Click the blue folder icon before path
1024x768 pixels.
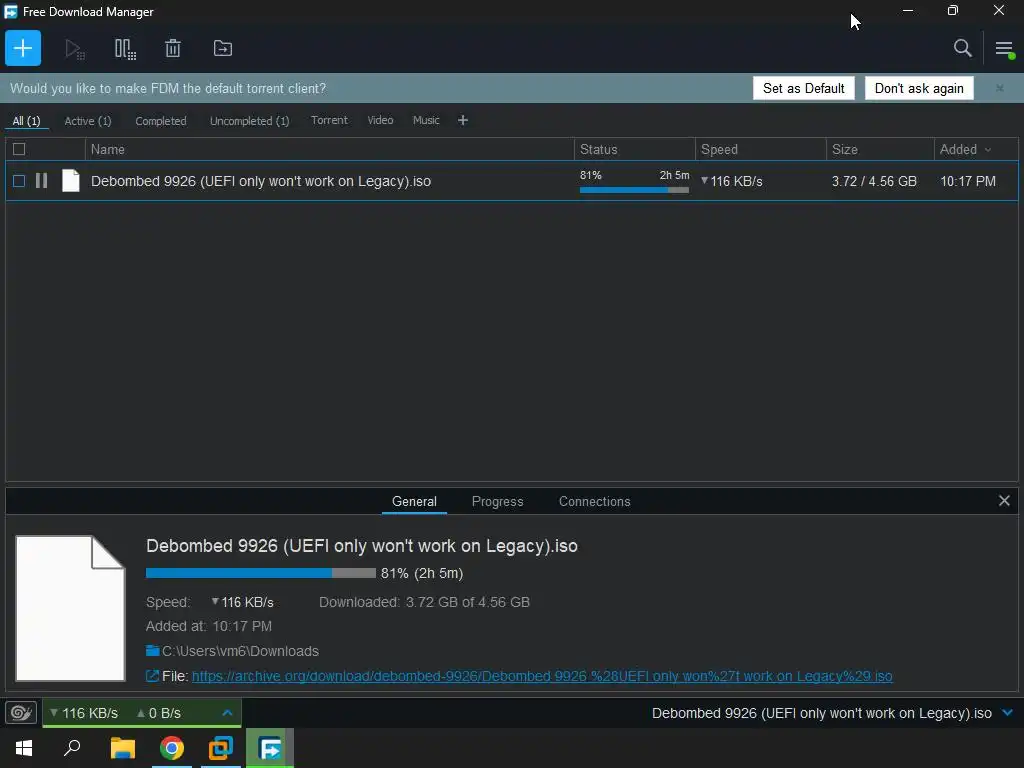pos(153,650)
